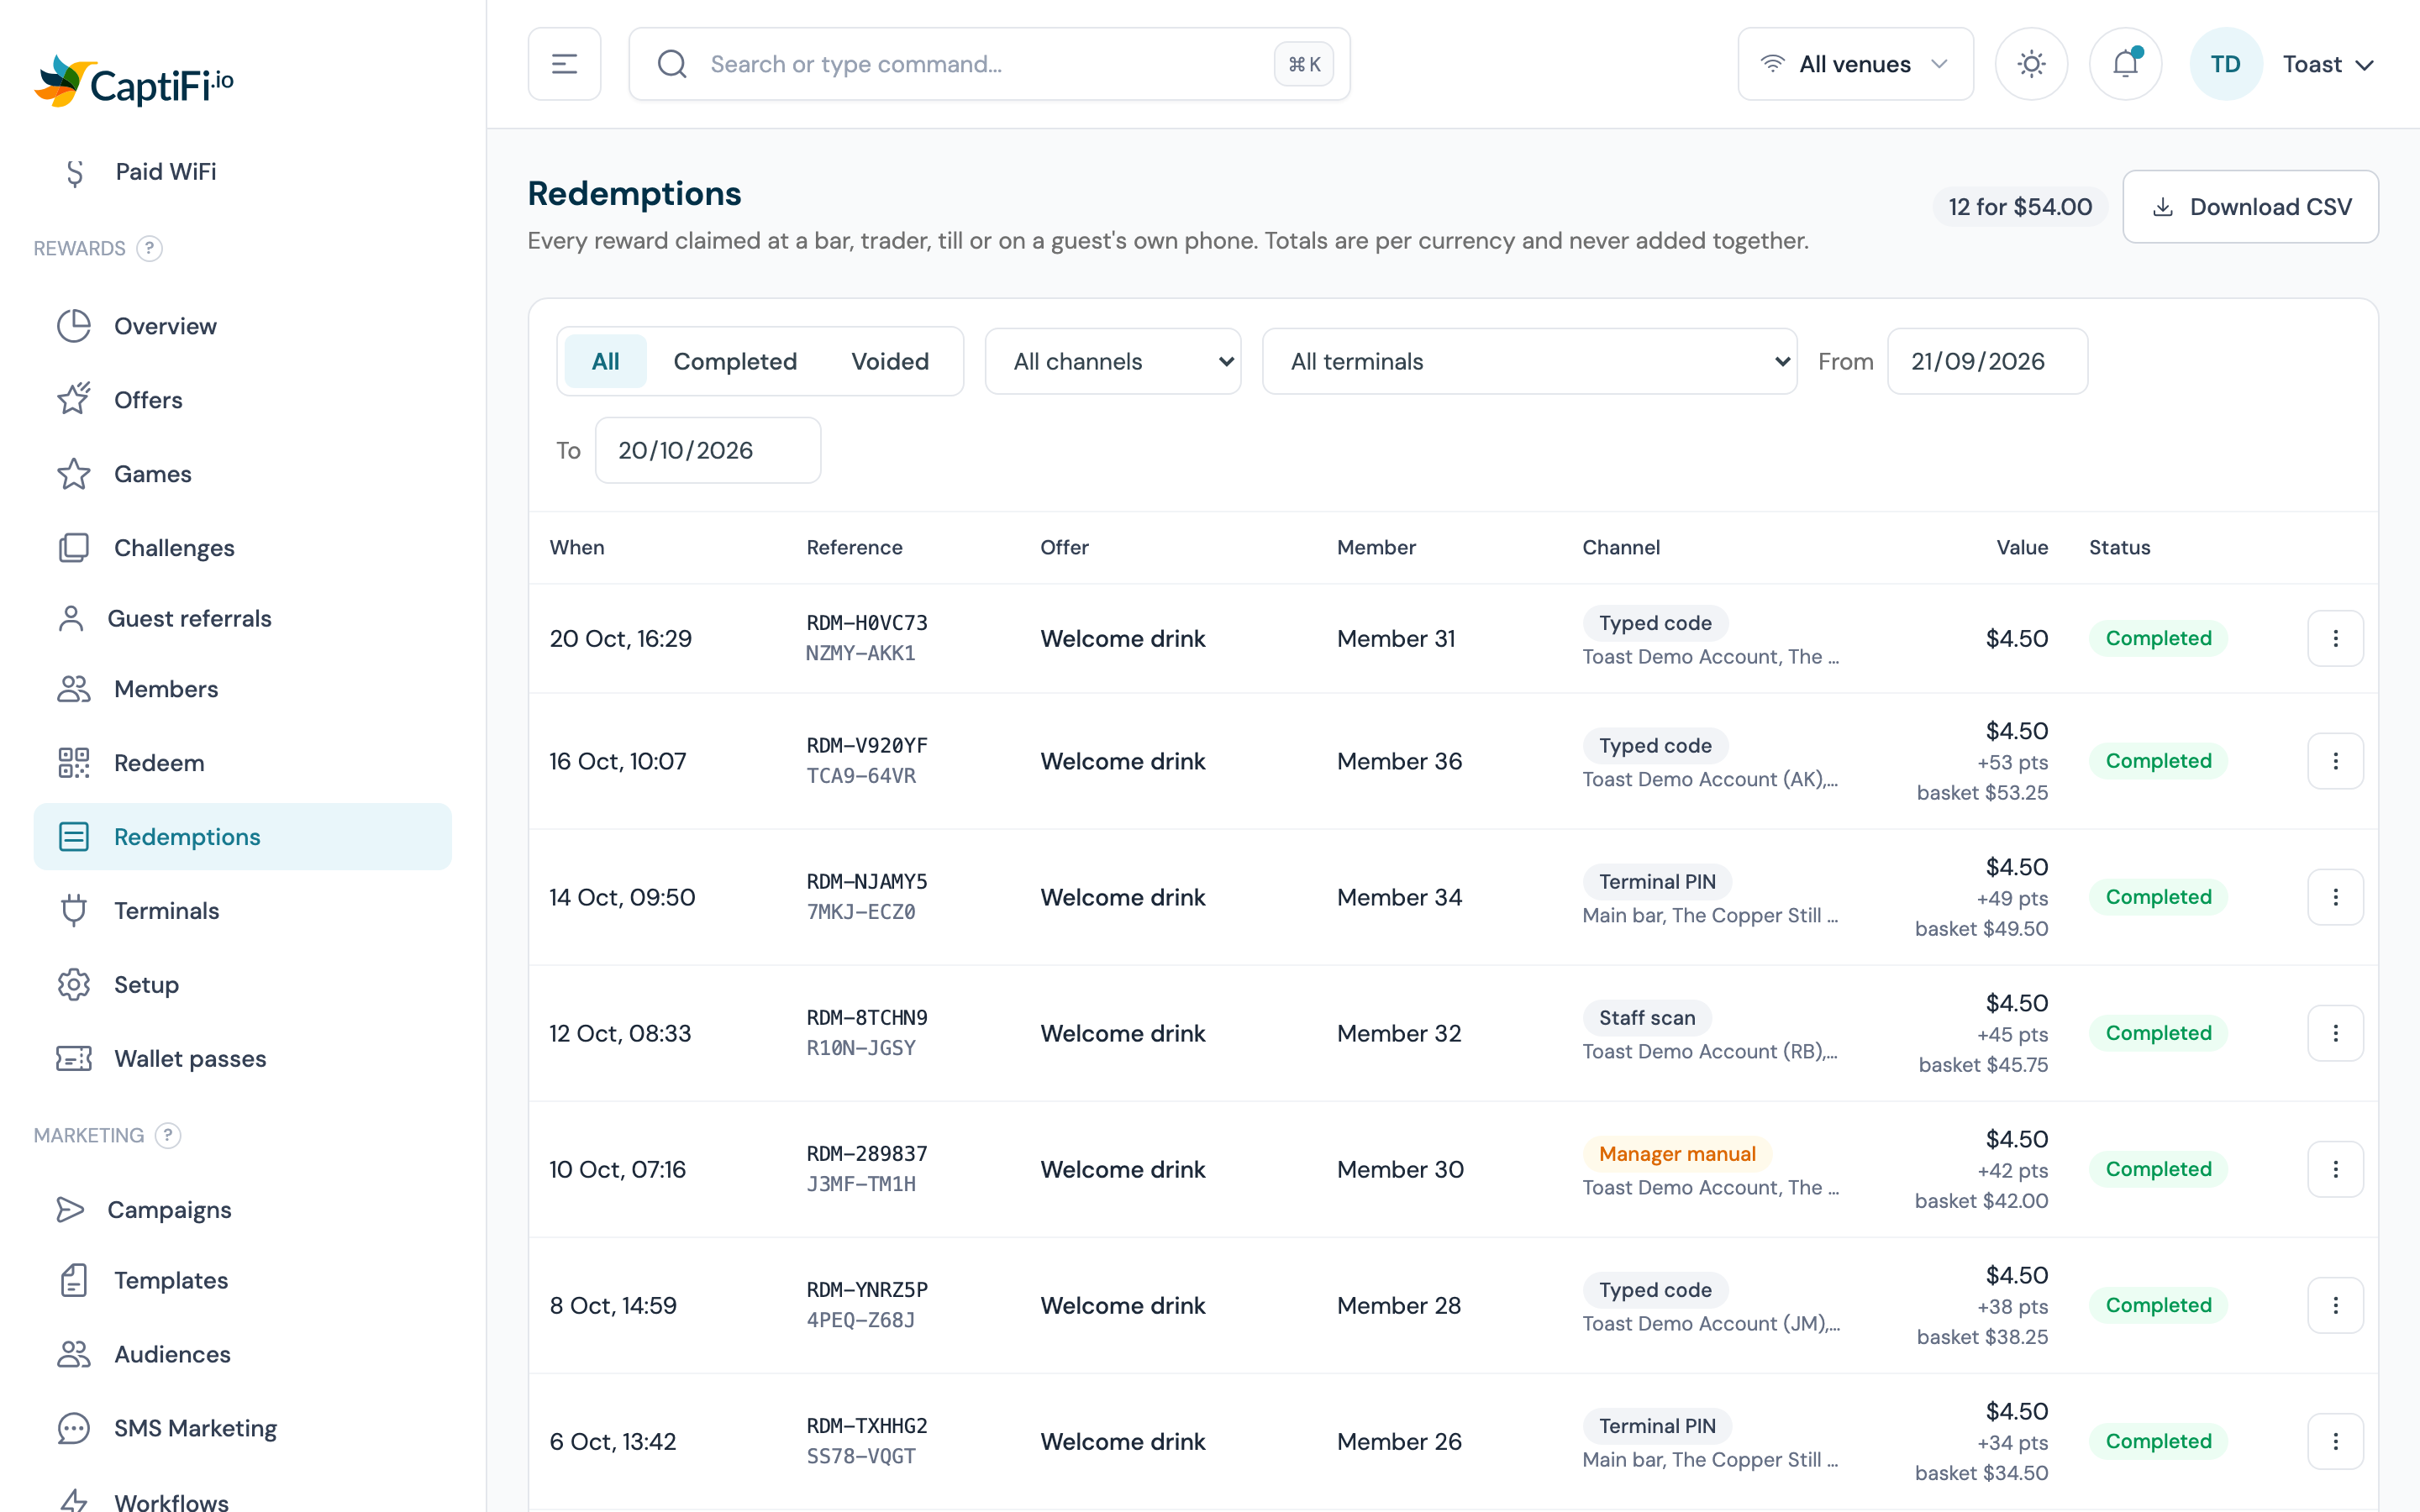Click Member 28 cell
The image size is (2420, 1512).
1399,1305
